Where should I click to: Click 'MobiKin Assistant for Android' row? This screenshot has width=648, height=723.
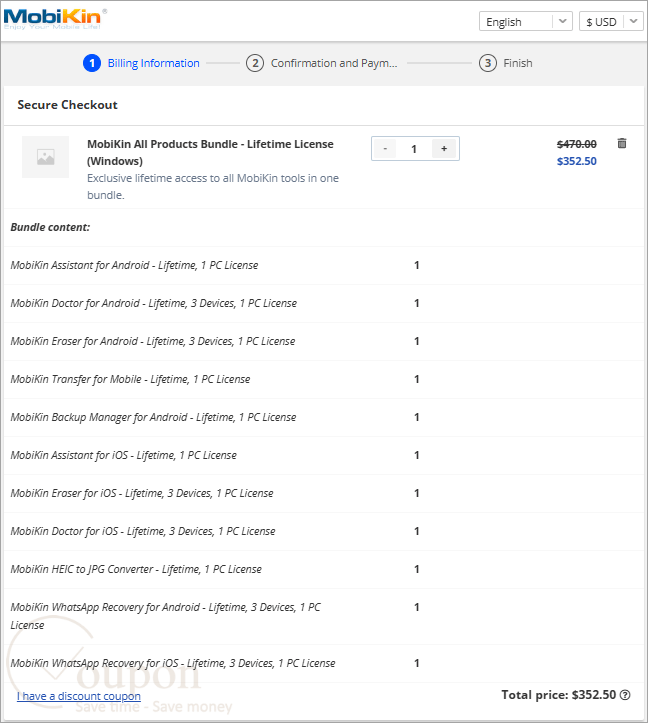coord(324,266)
